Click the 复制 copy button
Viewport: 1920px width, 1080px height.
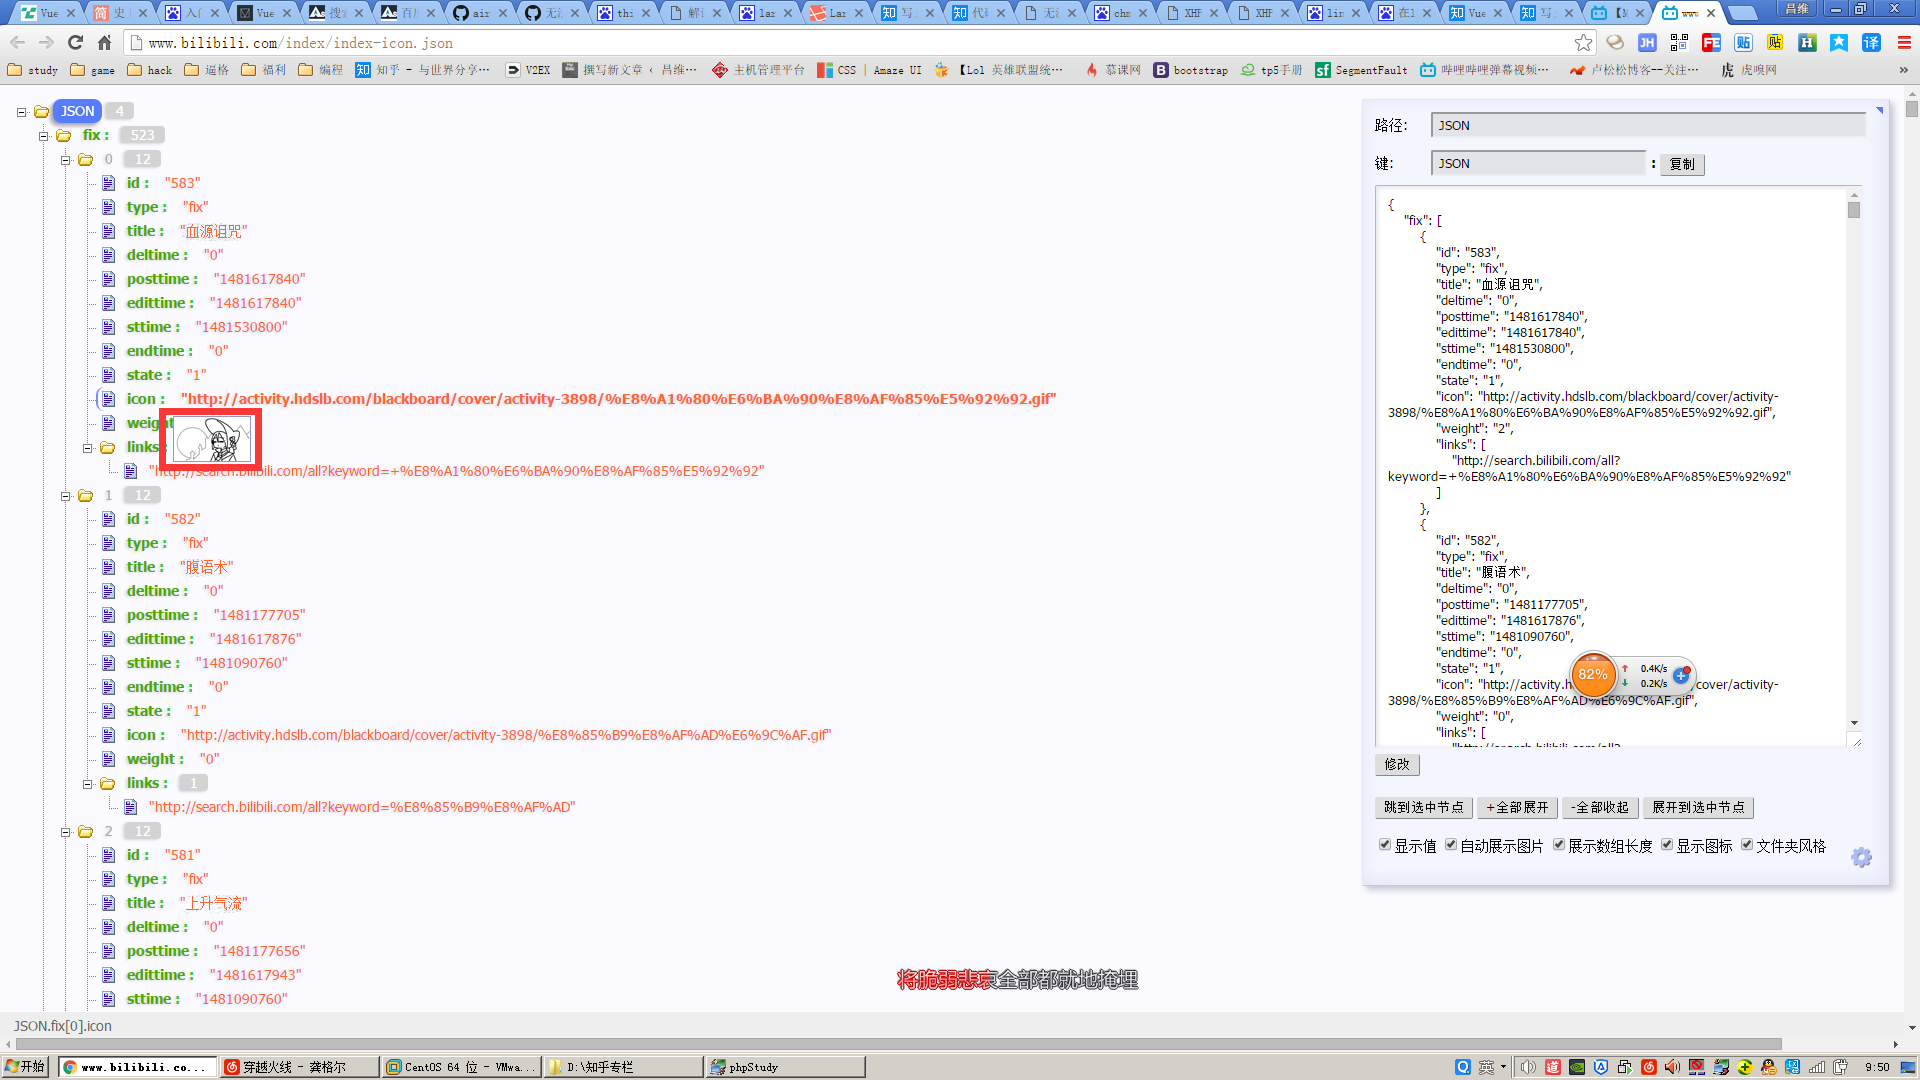[1682, 164]
